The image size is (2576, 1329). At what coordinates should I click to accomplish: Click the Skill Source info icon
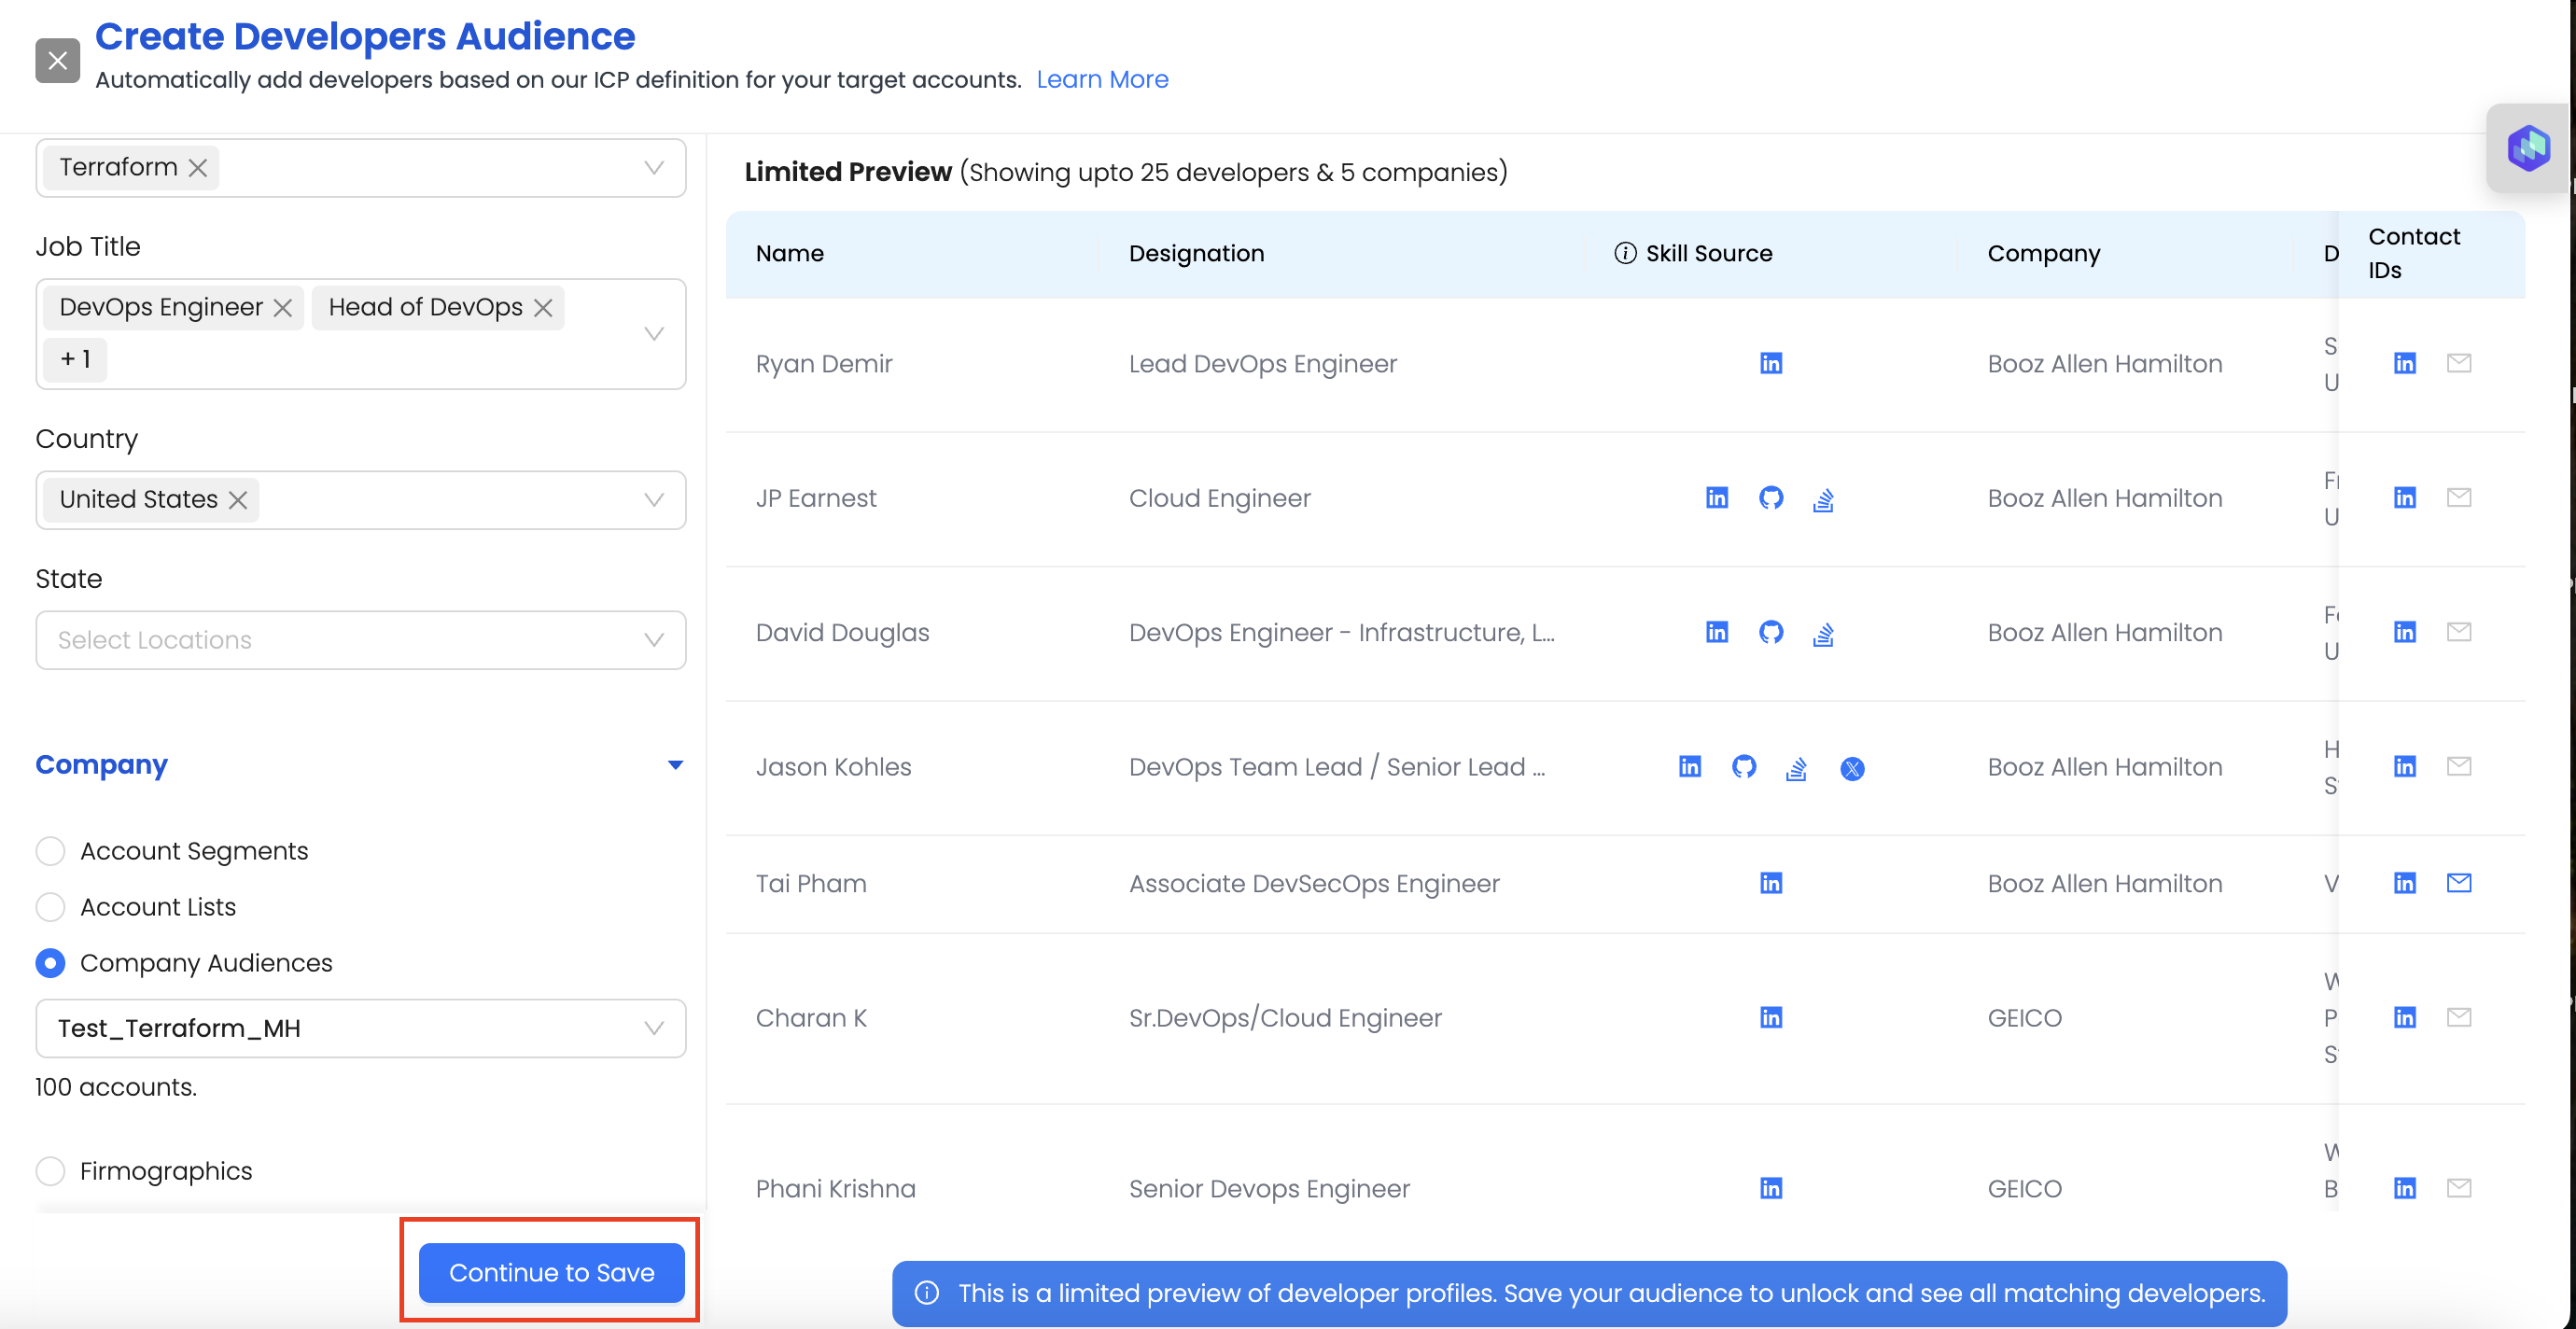click(1625, 254)
